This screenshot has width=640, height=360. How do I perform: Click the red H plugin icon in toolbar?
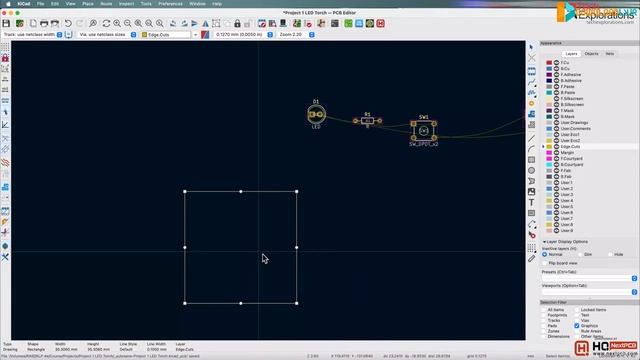pos(380,24)
